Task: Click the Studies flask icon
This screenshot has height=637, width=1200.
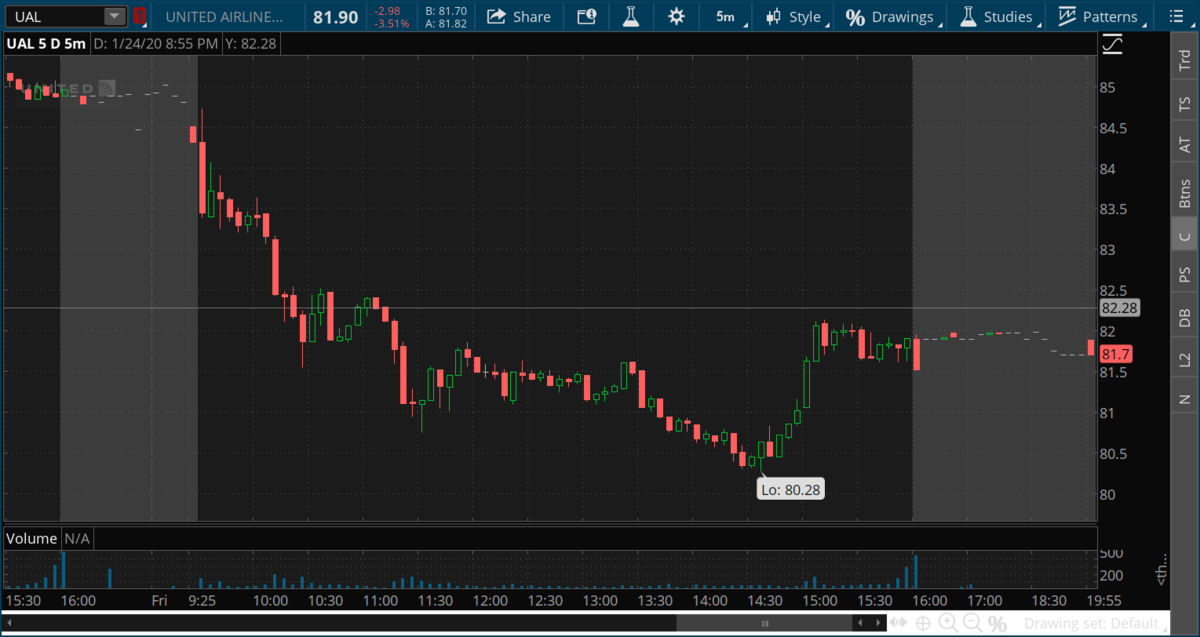Action: [967, 16]
